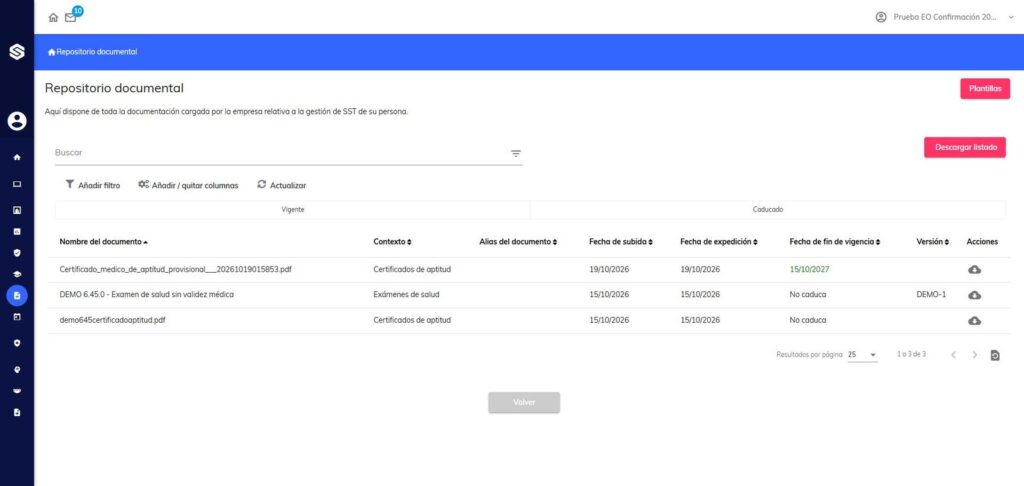Open the shield-check sidebar section
1024x486 pixels.
pyautogui.click(x=17, y=252)
